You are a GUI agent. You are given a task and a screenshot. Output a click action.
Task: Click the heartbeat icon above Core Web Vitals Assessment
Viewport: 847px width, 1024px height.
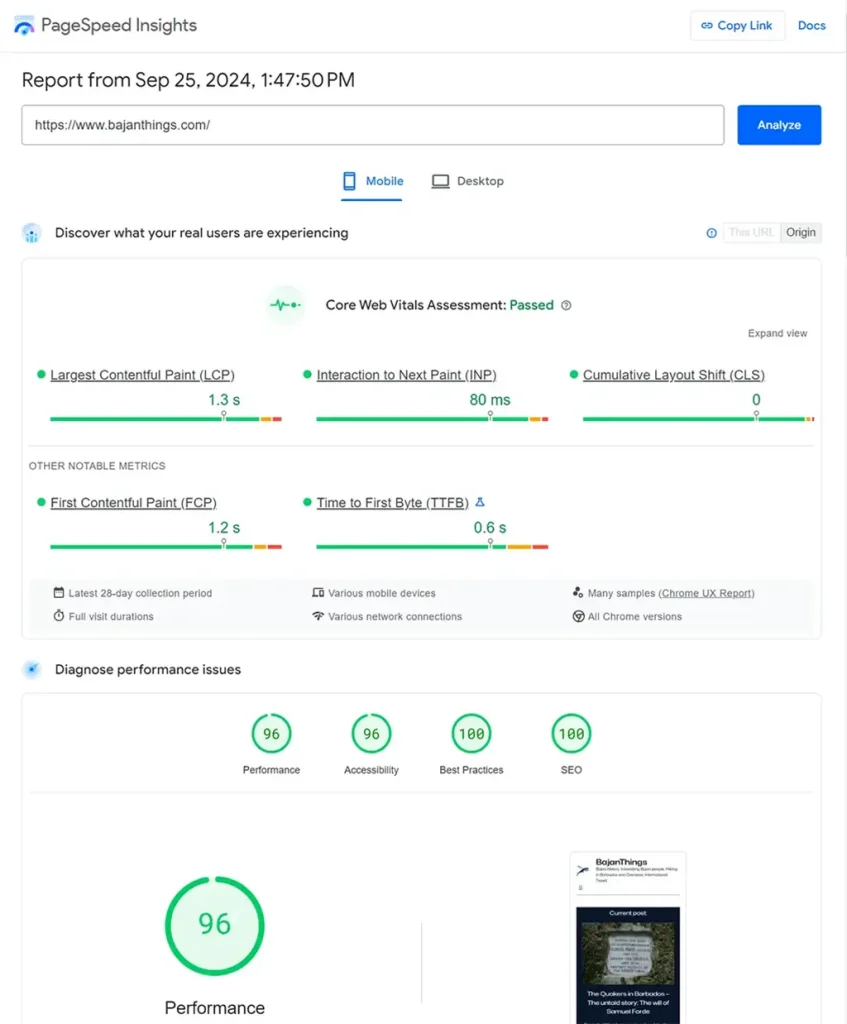click(x=286, y=305)
